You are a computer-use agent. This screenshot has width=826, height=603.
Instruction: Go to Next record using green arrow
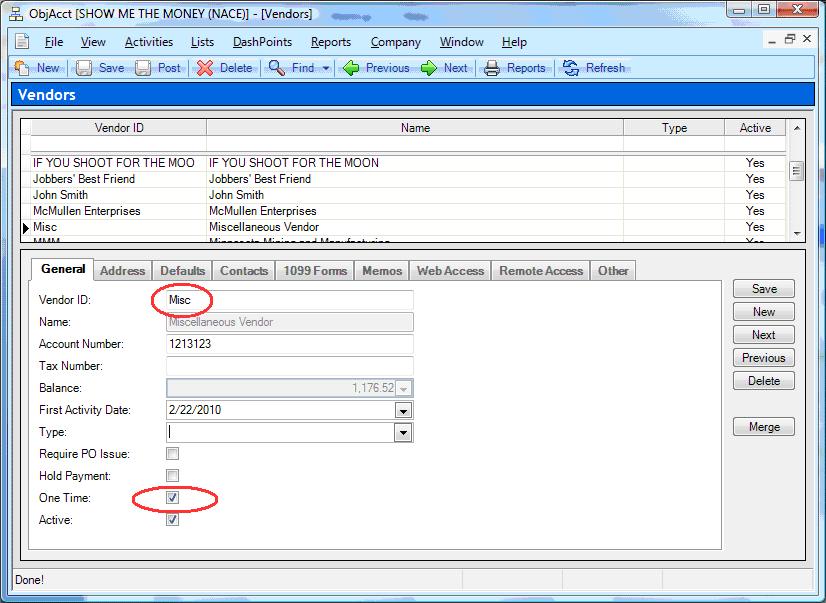tap(428, 68)
